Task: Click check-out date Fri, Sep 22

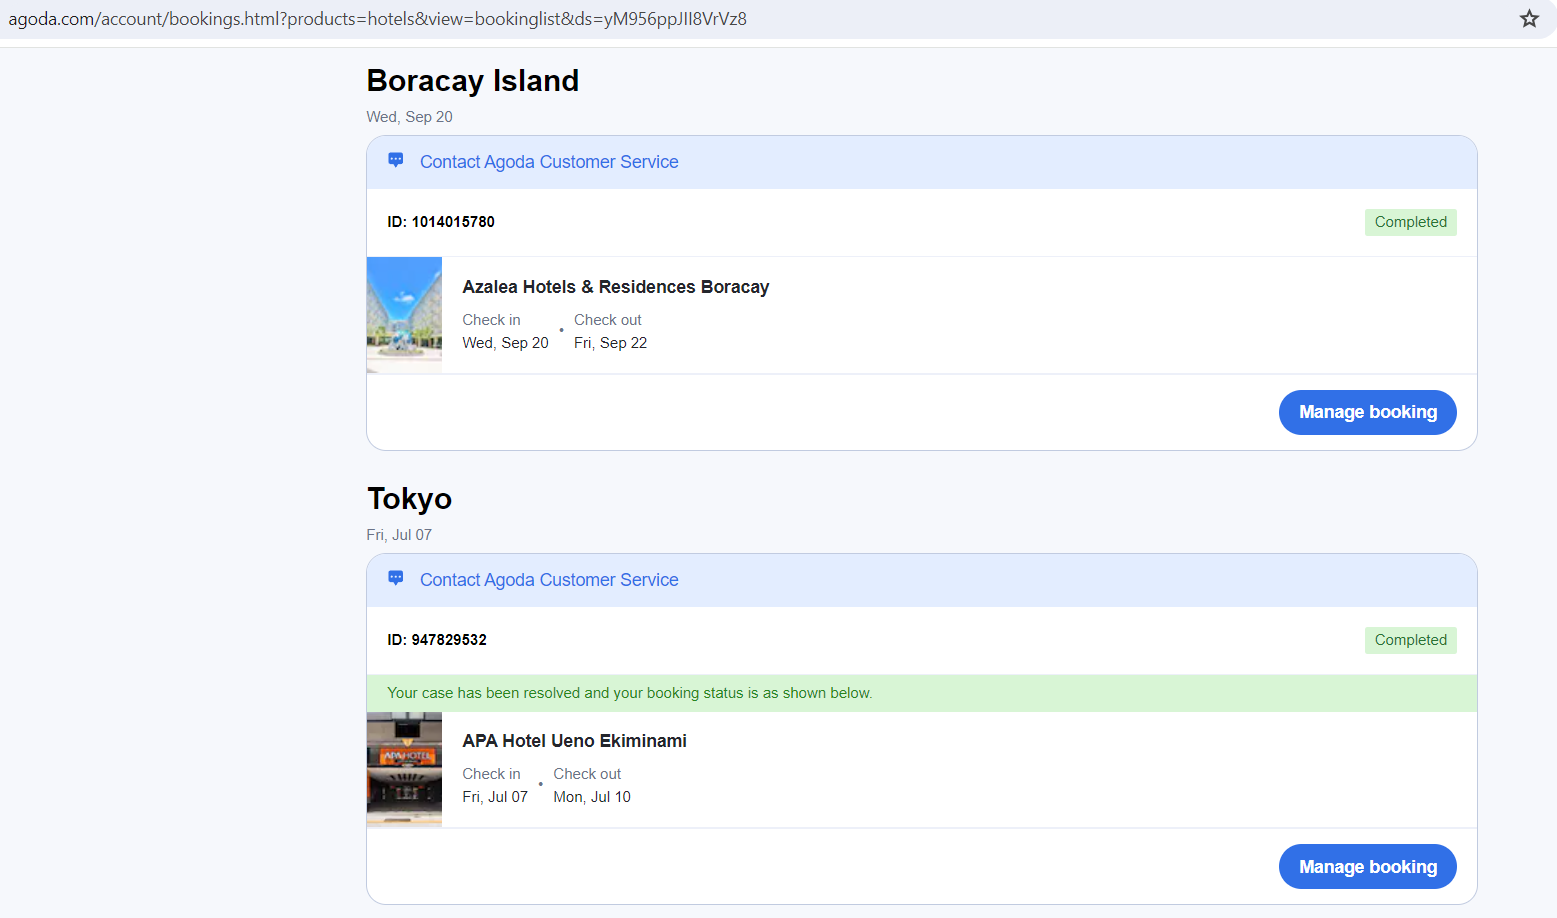Action: click(x=610, y=343)
